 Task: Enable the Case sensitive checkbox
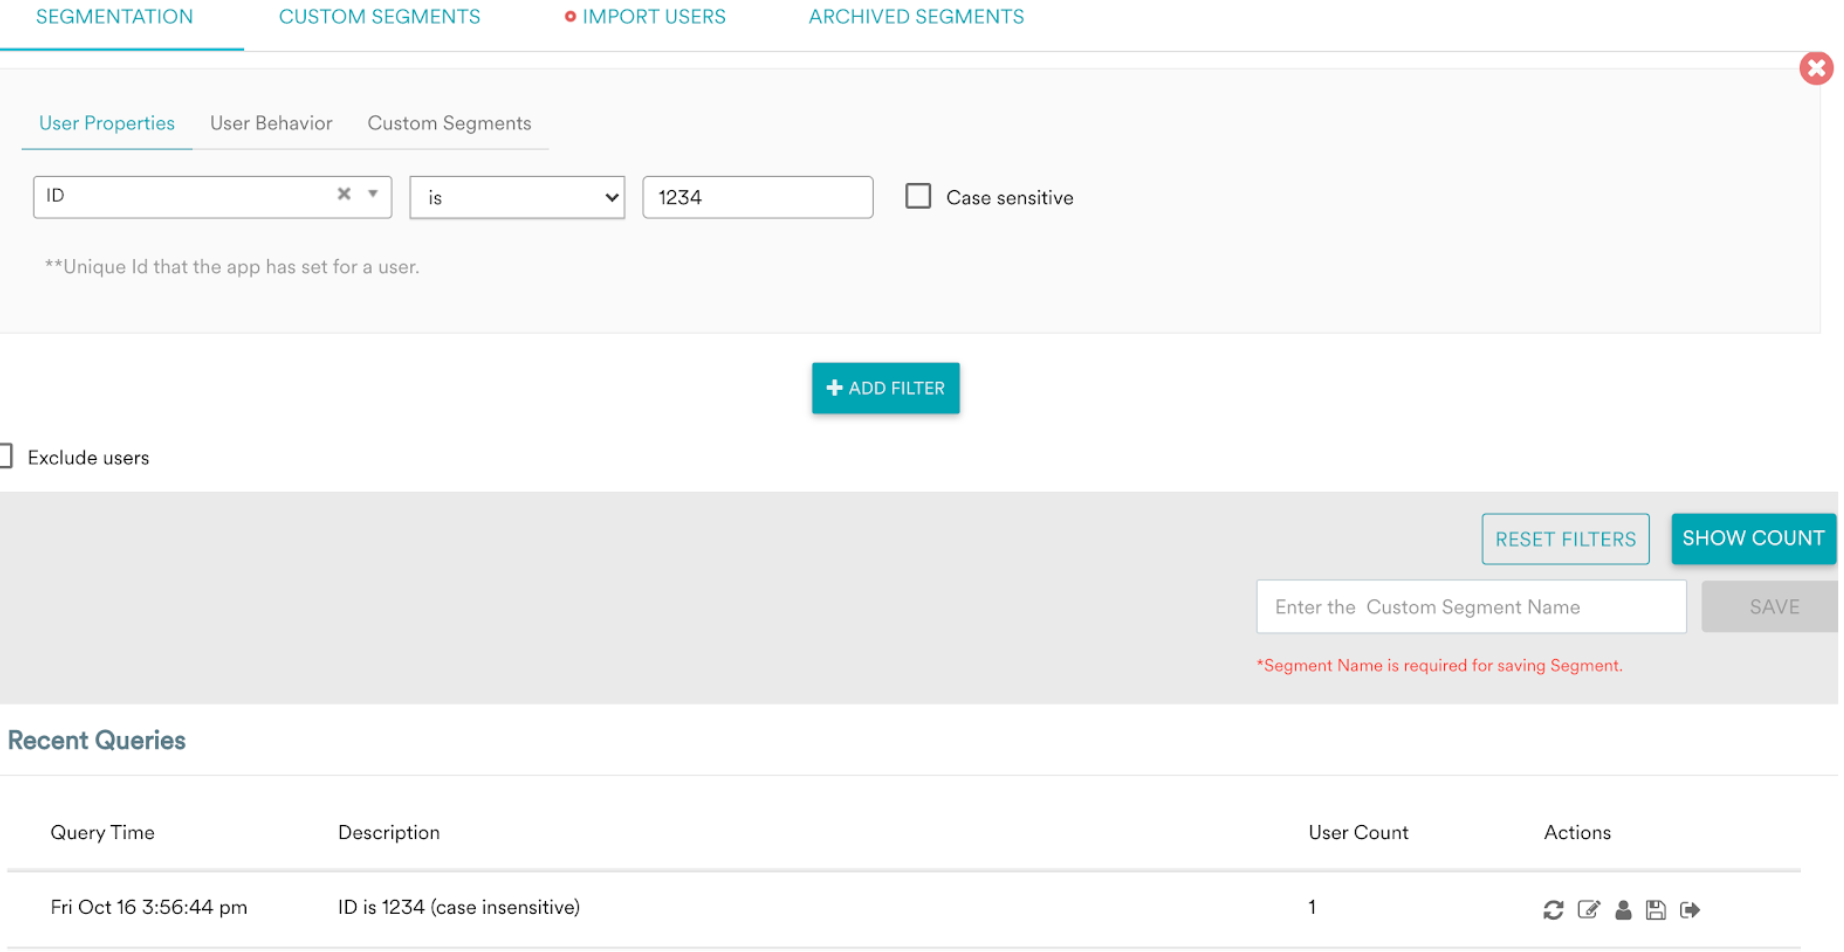point(918,196)
